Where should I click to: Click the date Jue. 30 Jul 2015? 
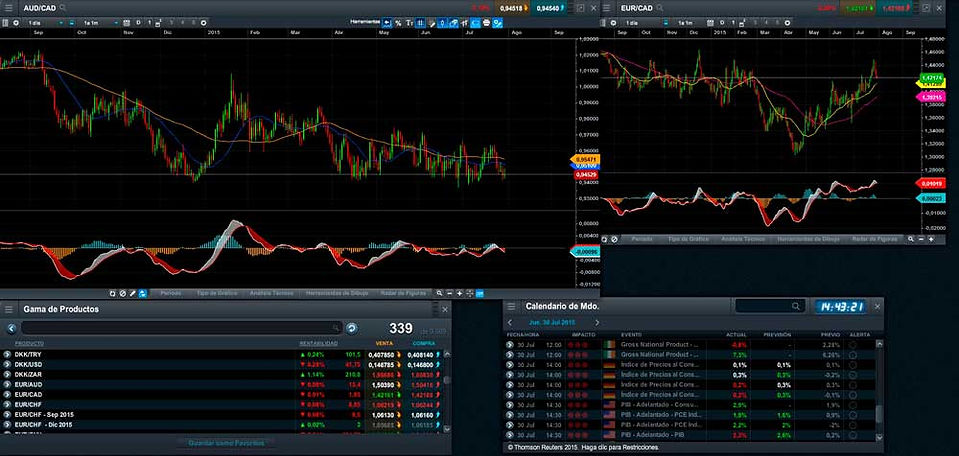[552, 322]
